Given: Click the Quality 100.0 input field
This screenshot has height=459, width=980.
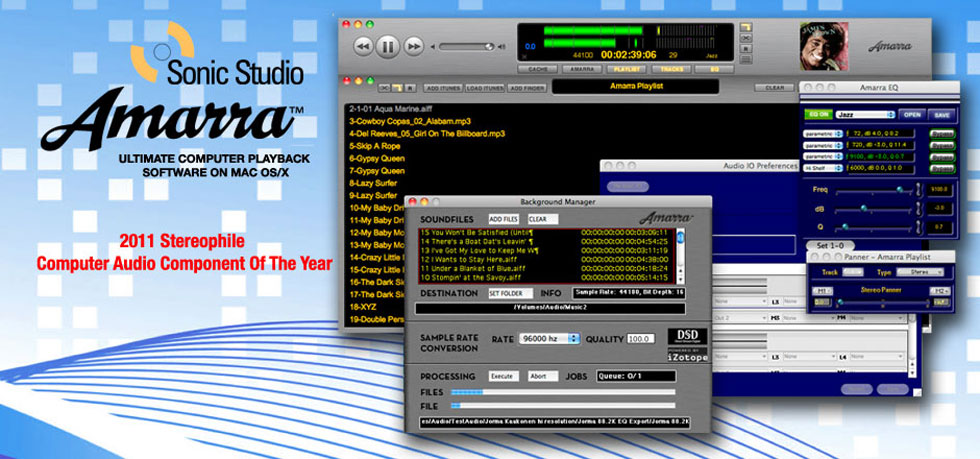Looking at the screenshot, I should point(641,338).
